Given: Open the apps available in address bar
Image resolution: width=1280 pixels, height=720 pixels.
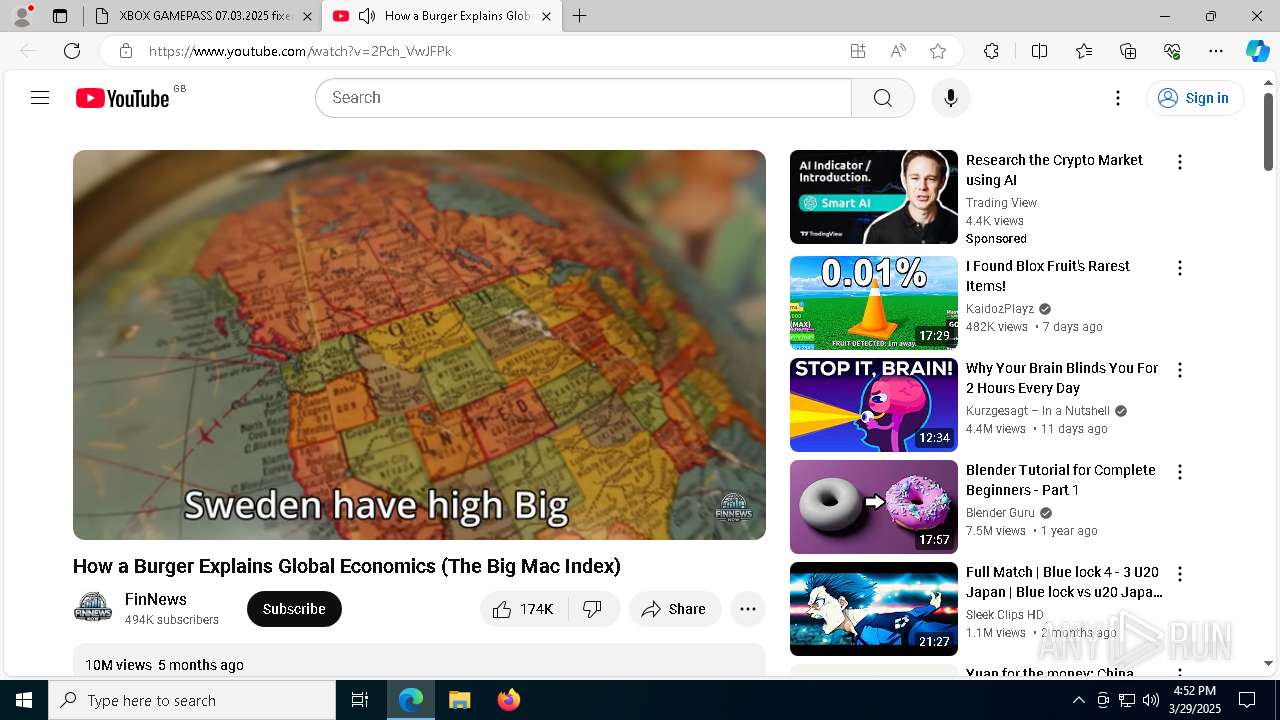Looking at the screenshot, I should 858,51.
